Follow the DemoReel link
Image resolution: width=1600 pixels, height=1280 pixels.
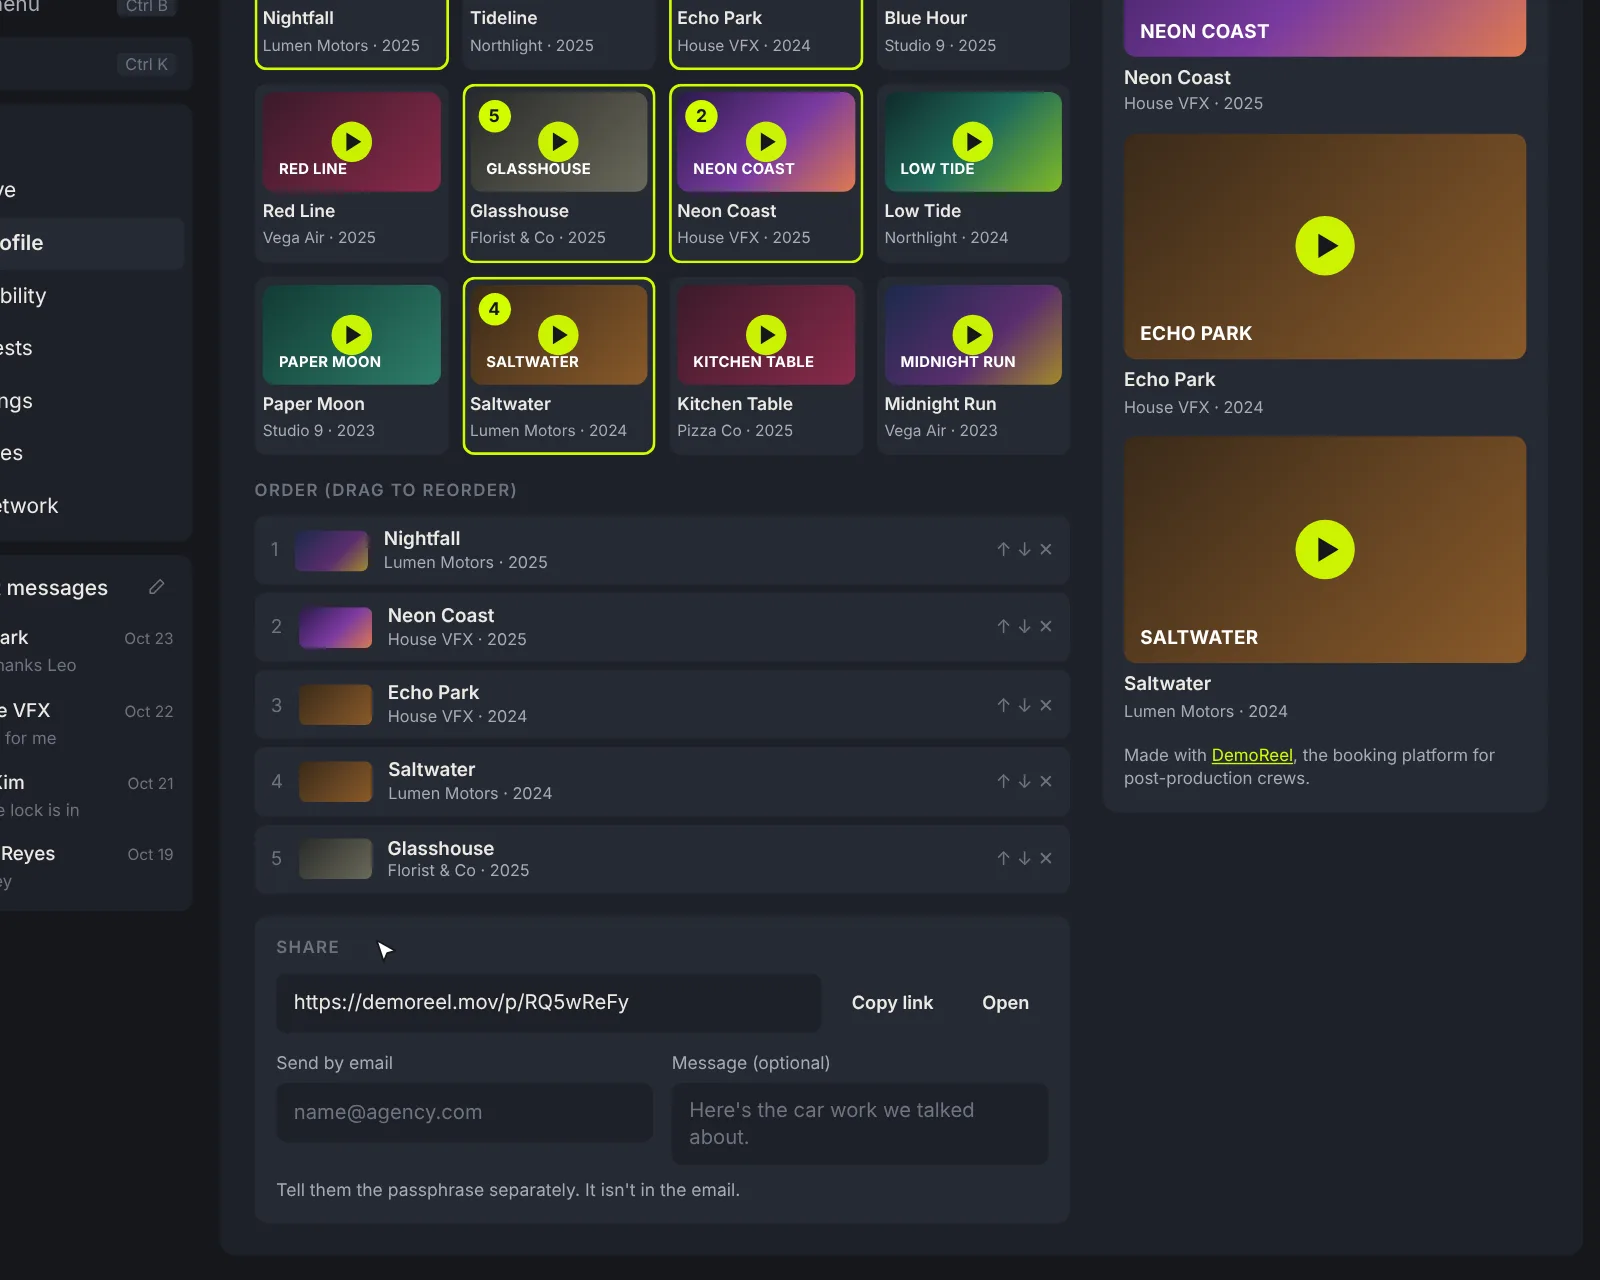point(1252,755)
